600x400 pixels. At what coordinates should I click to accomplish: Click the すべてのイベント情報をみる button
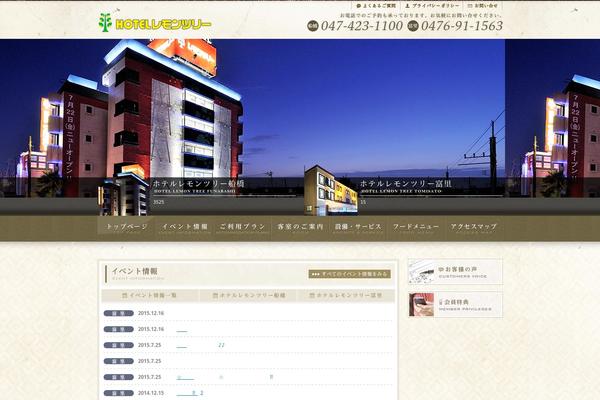point(350,274)
